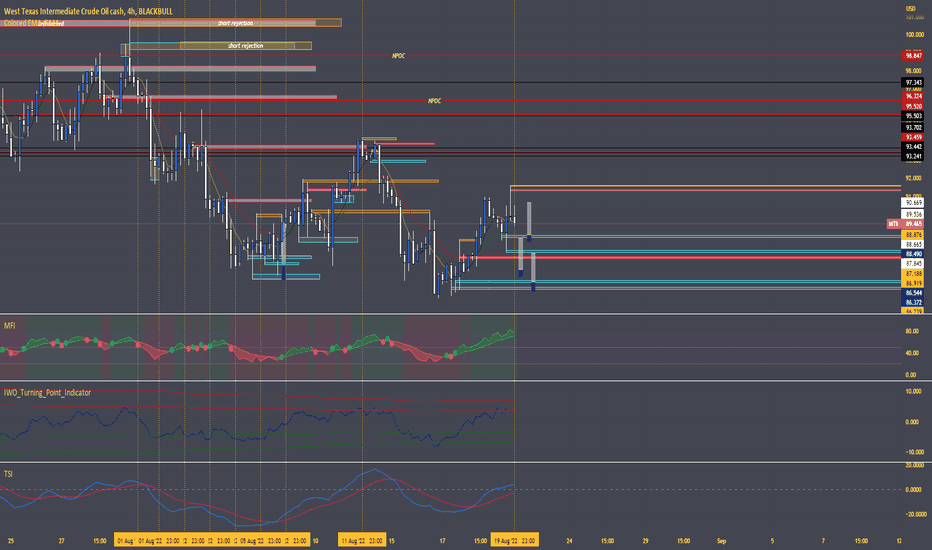
Task: Click the orange 88.876 price label
Action: [913, 235]
